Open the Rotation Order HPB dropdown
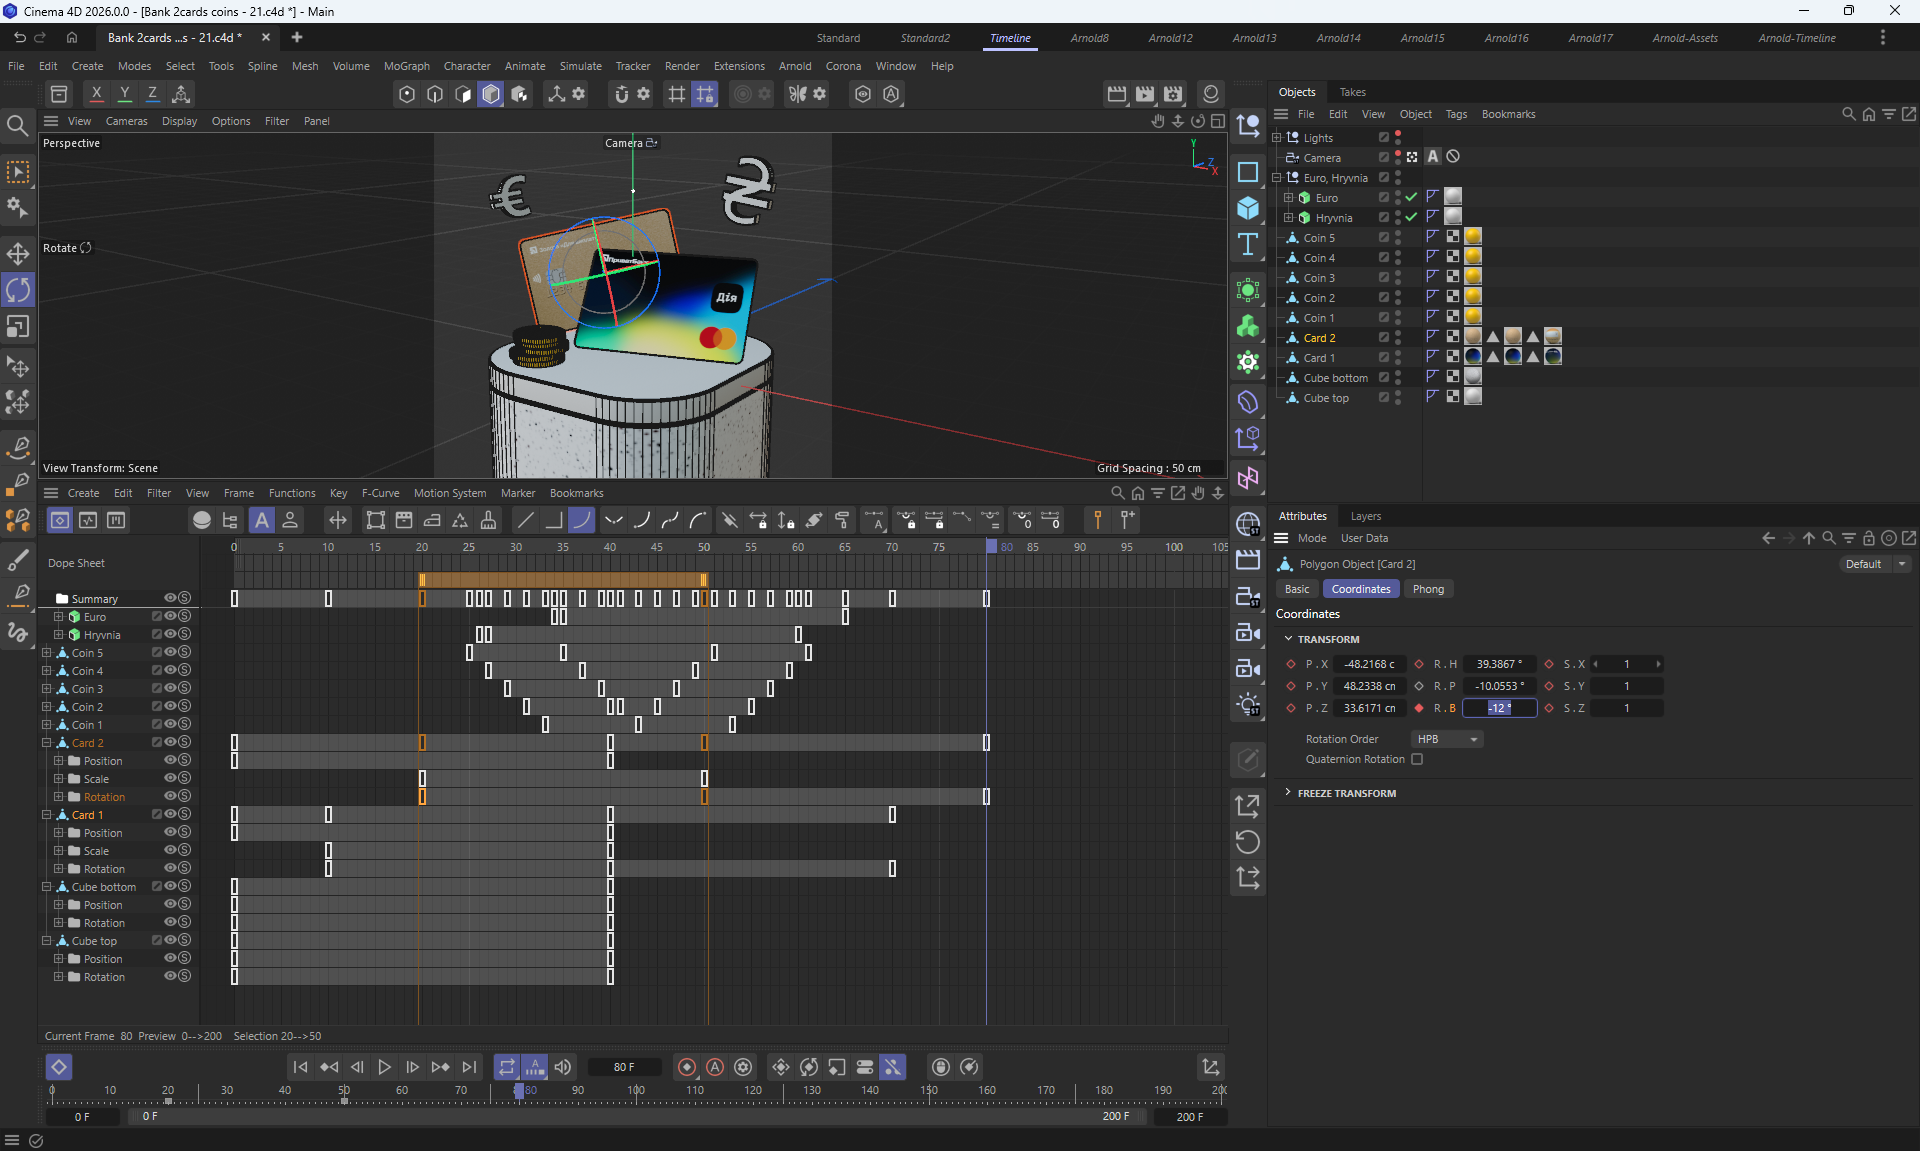This screenshot has width=1920, height=1151. (x=1446, y=739)
